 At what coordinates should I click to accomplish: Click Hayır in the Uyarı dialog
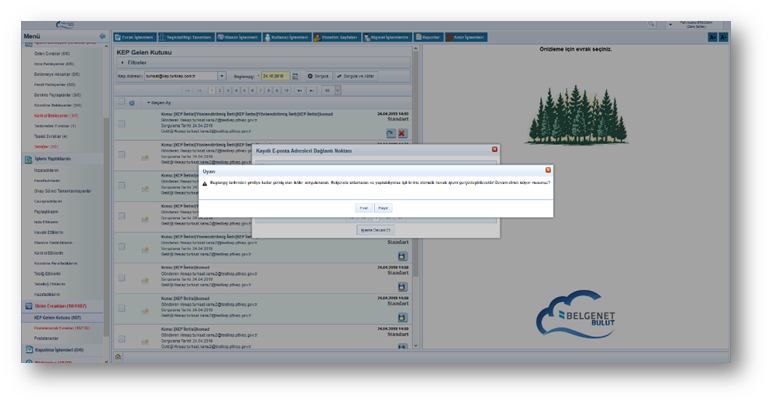(x=383, y=208)
